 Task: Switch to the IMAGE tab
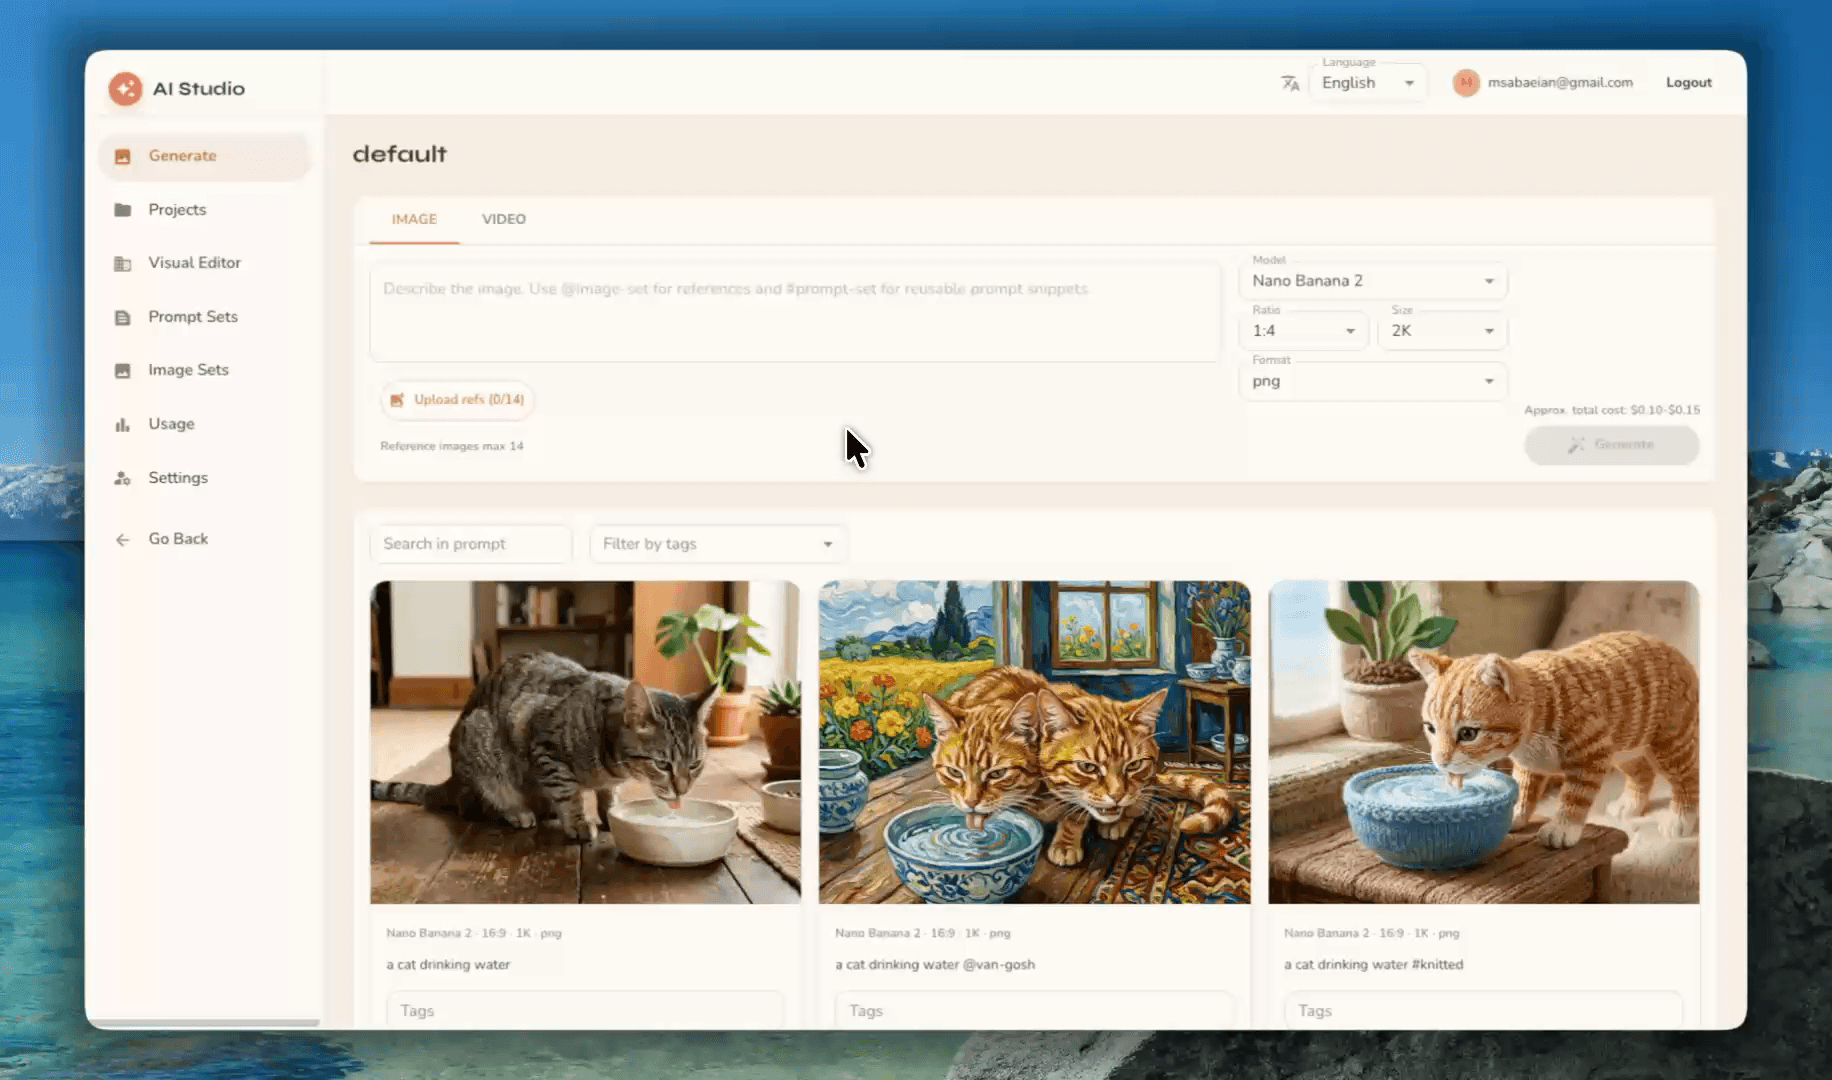click(x=414, y=219)
